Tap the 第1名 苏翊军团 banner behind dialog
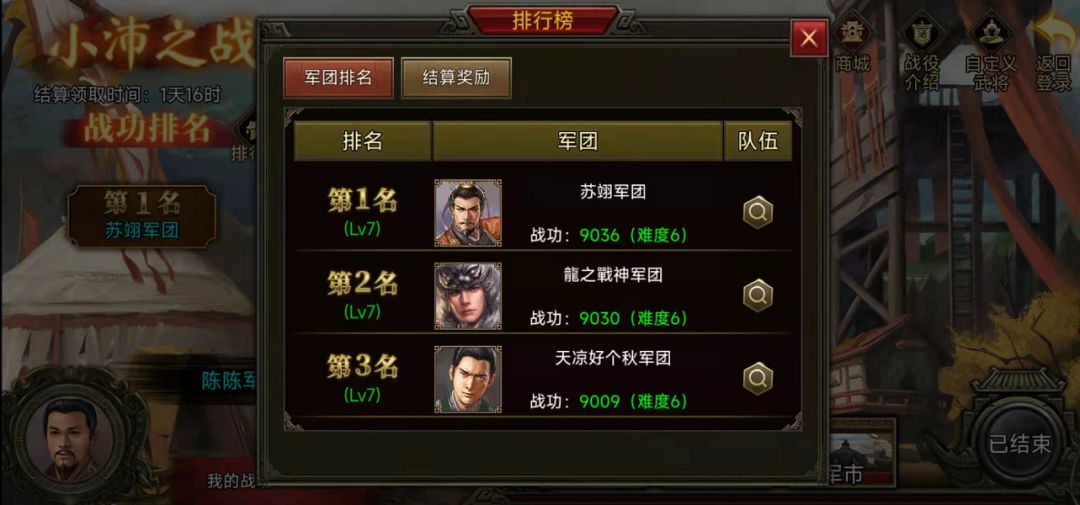This screenshot has width=1080, height=505. point(142,216)
